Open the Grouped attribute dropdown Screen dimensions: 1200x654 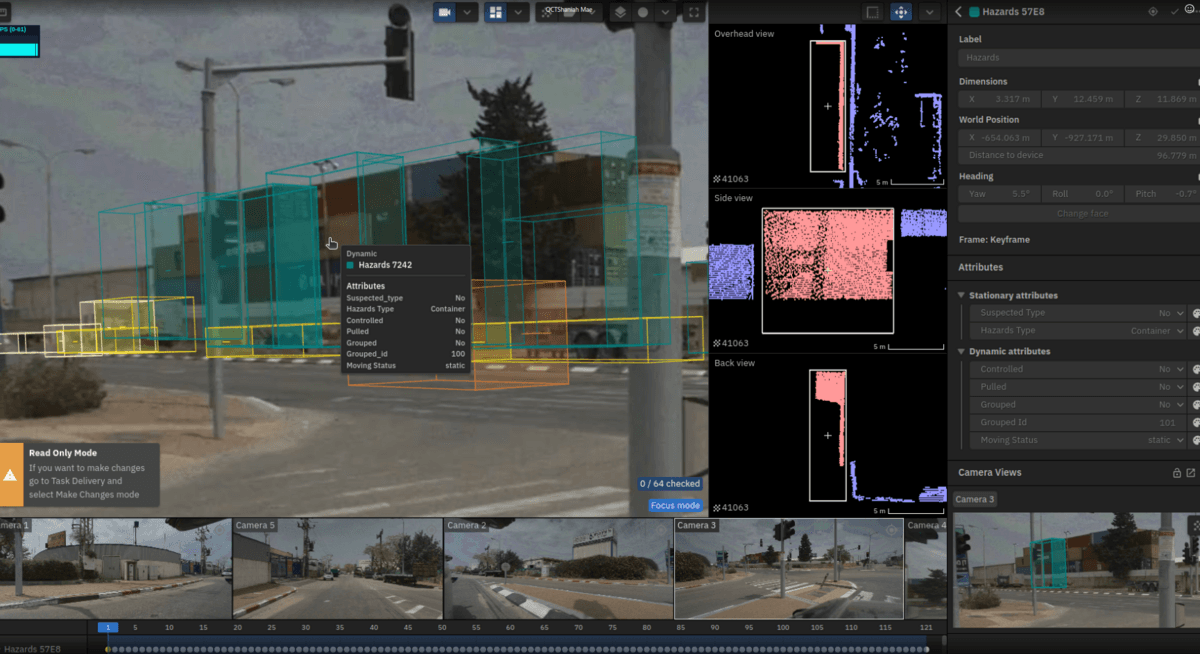1076,405
